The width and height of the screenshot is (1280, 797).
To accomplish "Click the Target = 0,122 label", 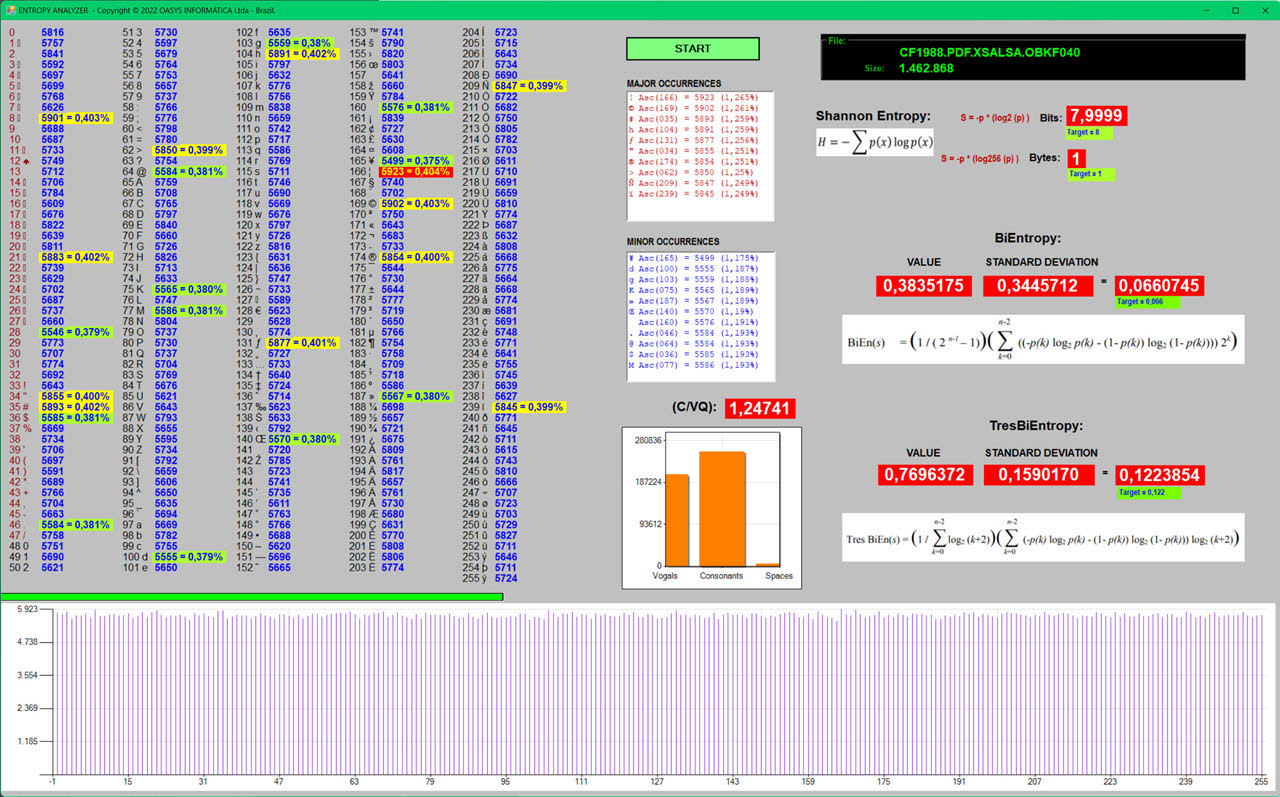I will (1148, 493).
